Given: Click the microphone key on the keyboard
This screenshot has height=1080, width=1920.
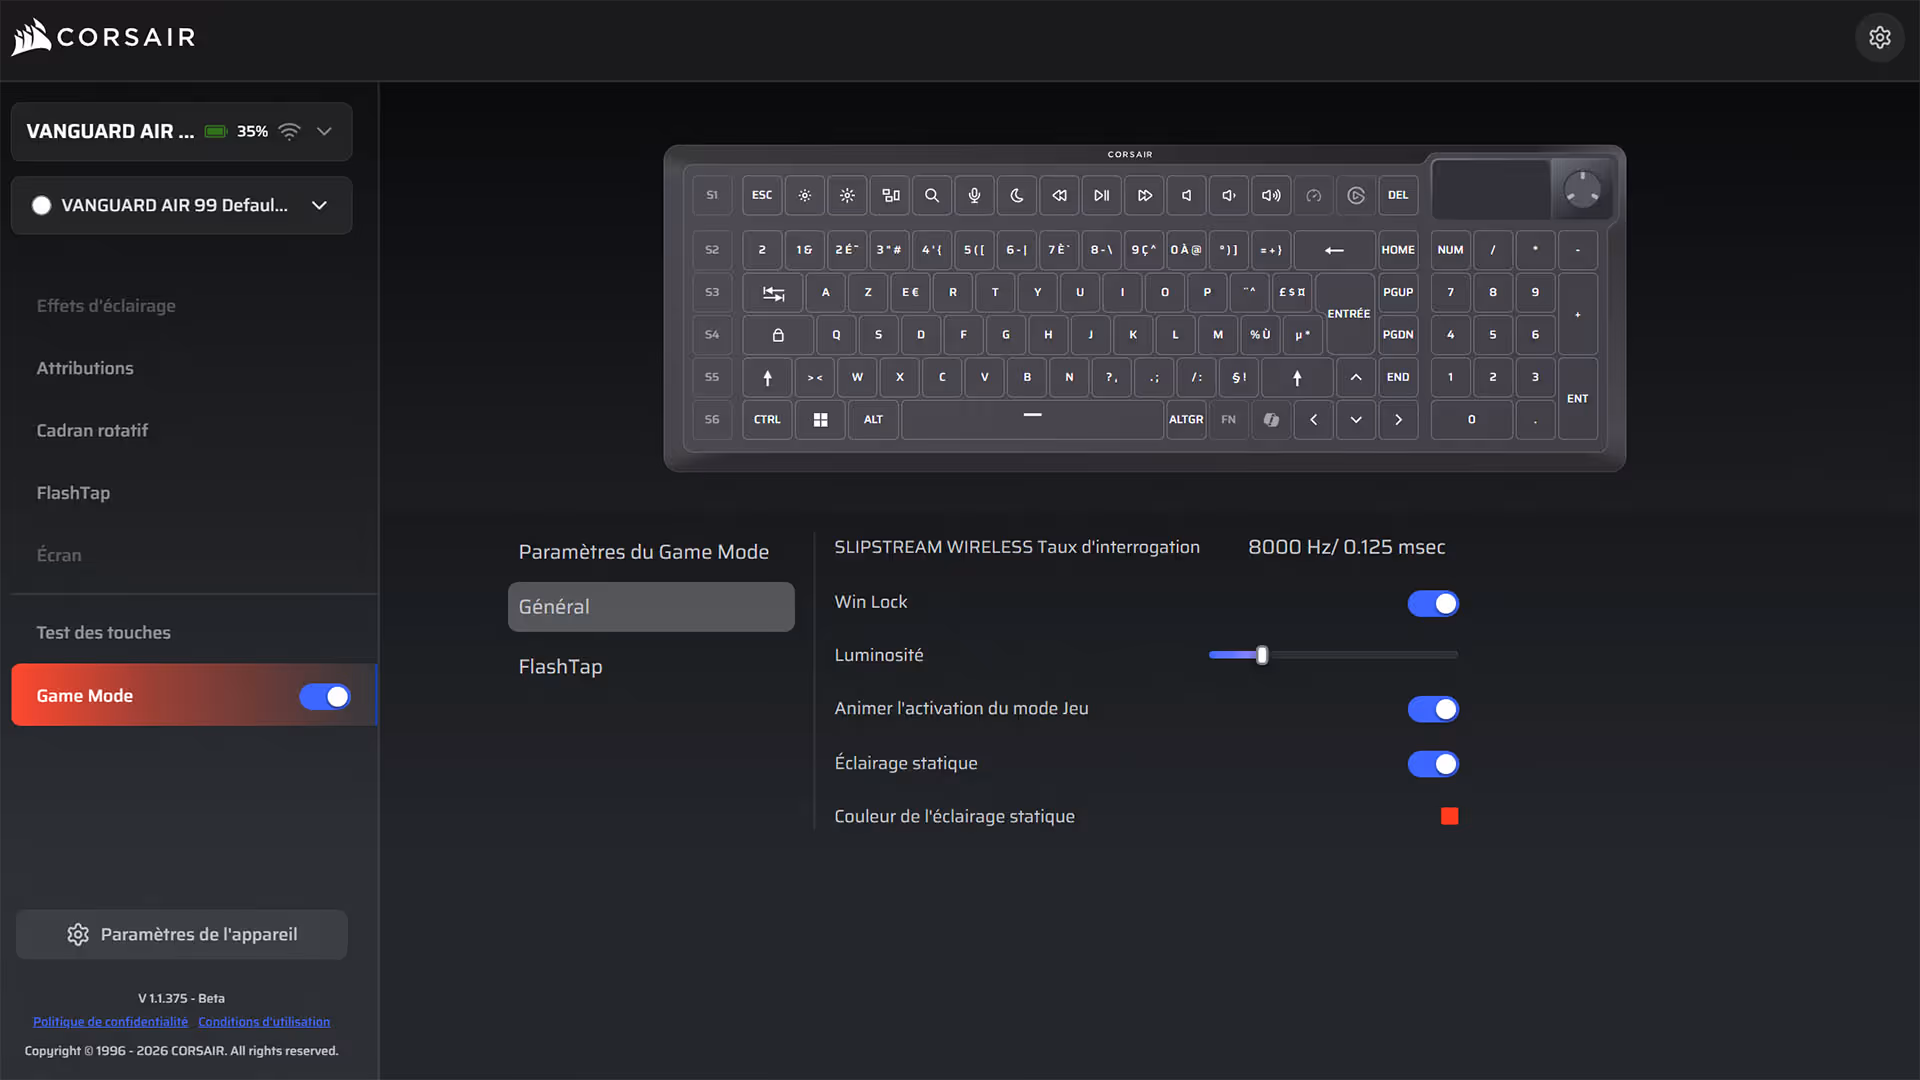Looking at the screenshot, I should click(x=974, y=195).
